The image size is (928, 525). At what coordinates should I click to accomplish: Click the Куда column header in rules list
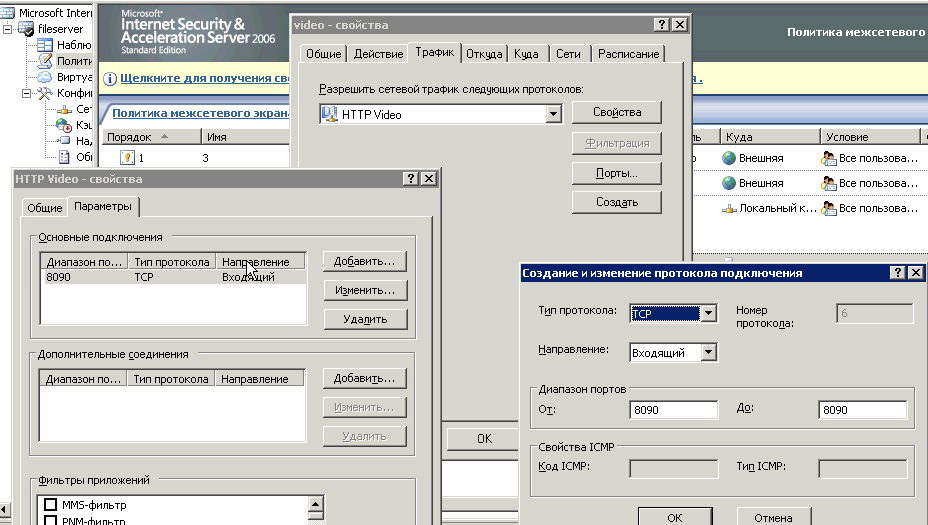769,137
